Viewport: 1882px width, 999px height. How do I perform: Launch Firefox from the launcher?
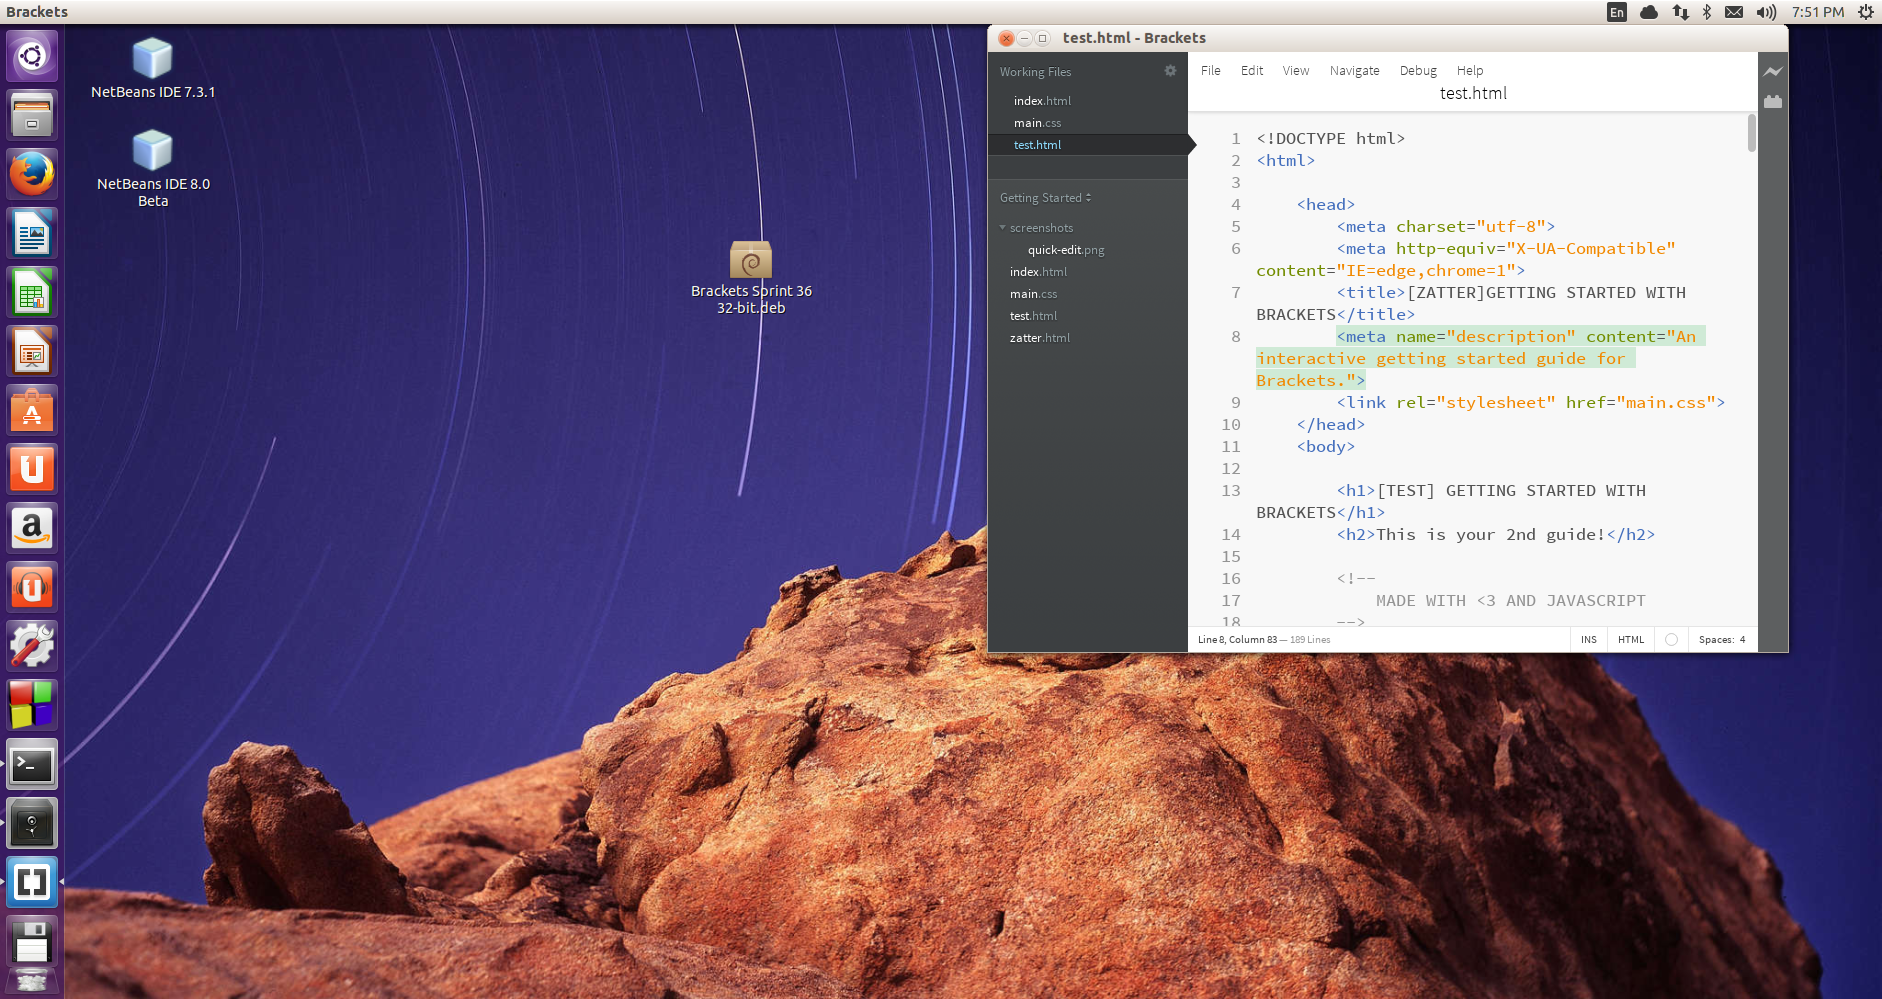pos(32,174)
